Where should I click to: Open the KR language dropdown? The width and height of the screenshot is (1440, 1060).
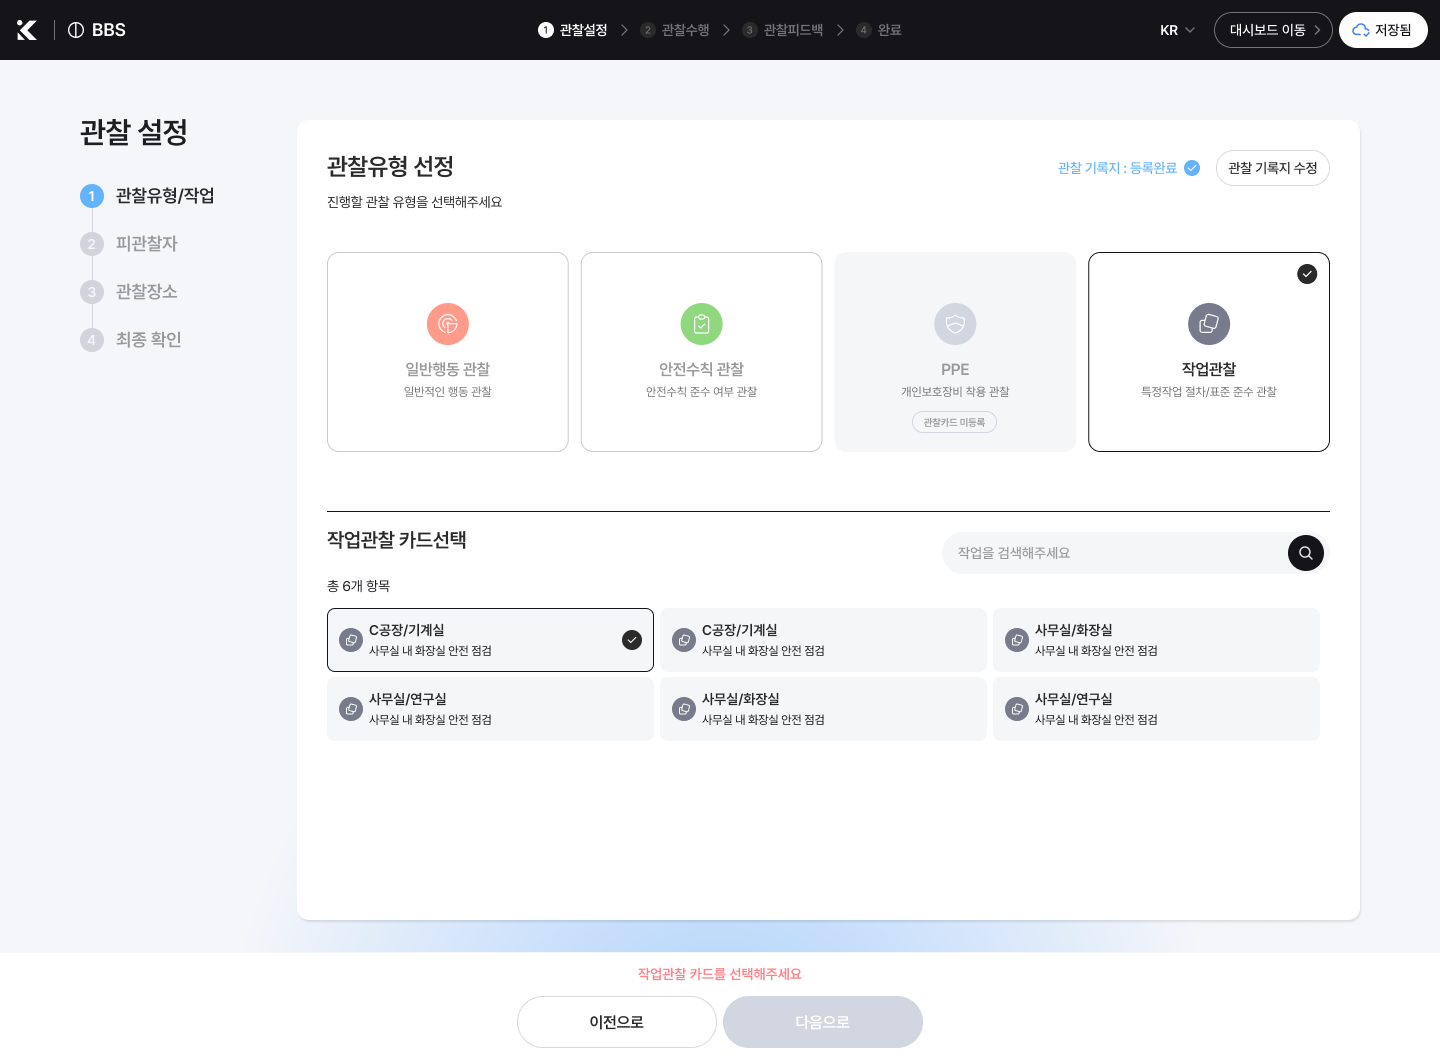(x=1177, y=30)
